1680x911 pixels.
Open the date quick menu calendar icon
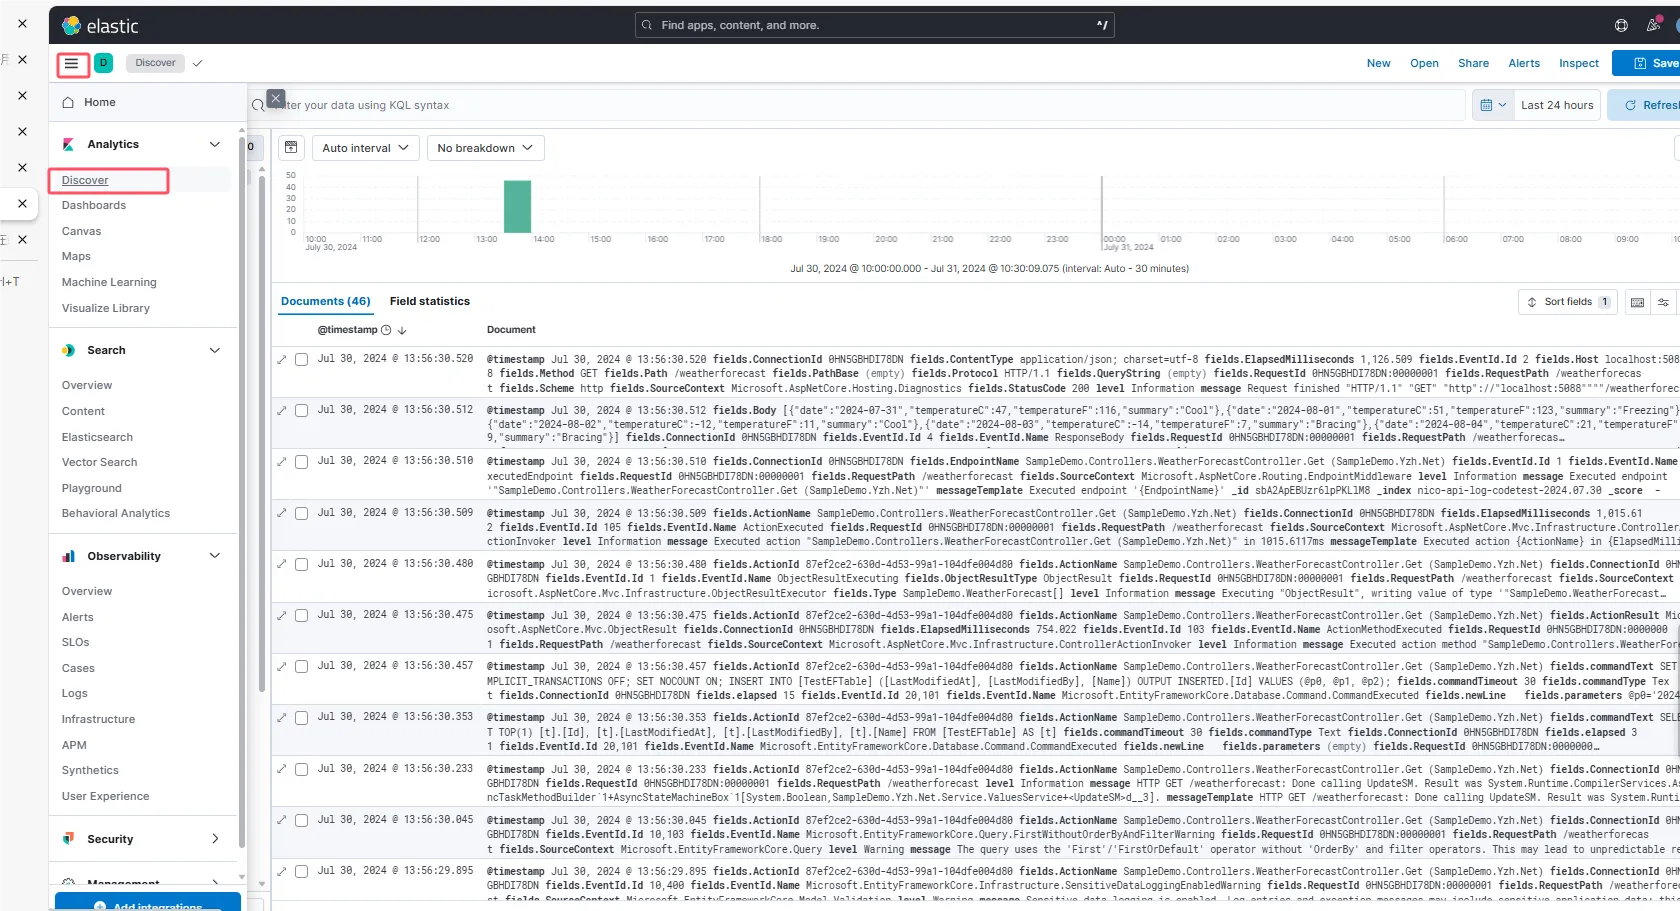tap(1492, 105)
